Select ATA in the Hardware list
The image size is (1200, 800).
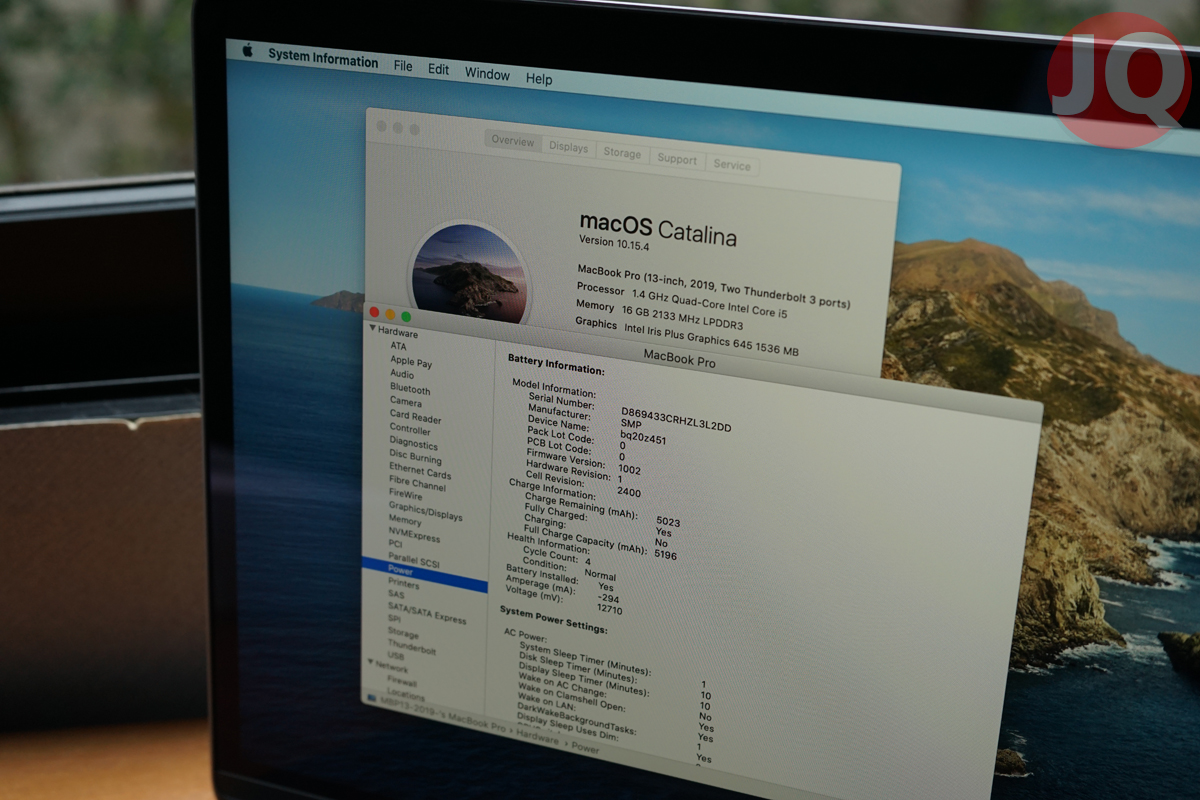tap(399, 346)
